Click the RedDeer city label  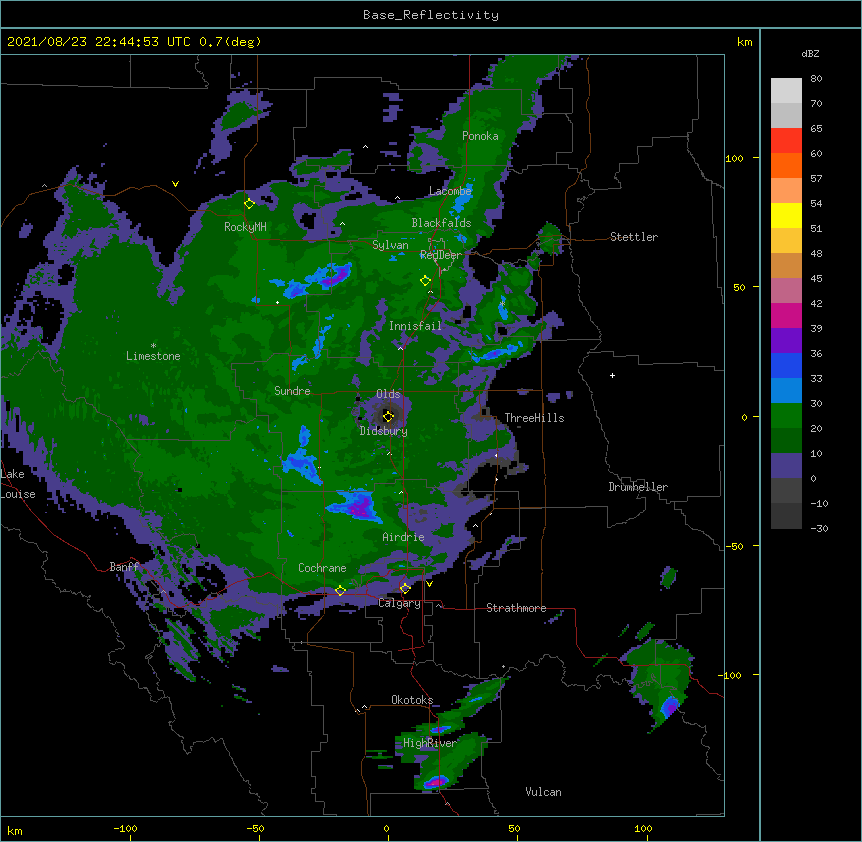pyautogui.click(x=441, y=255)
